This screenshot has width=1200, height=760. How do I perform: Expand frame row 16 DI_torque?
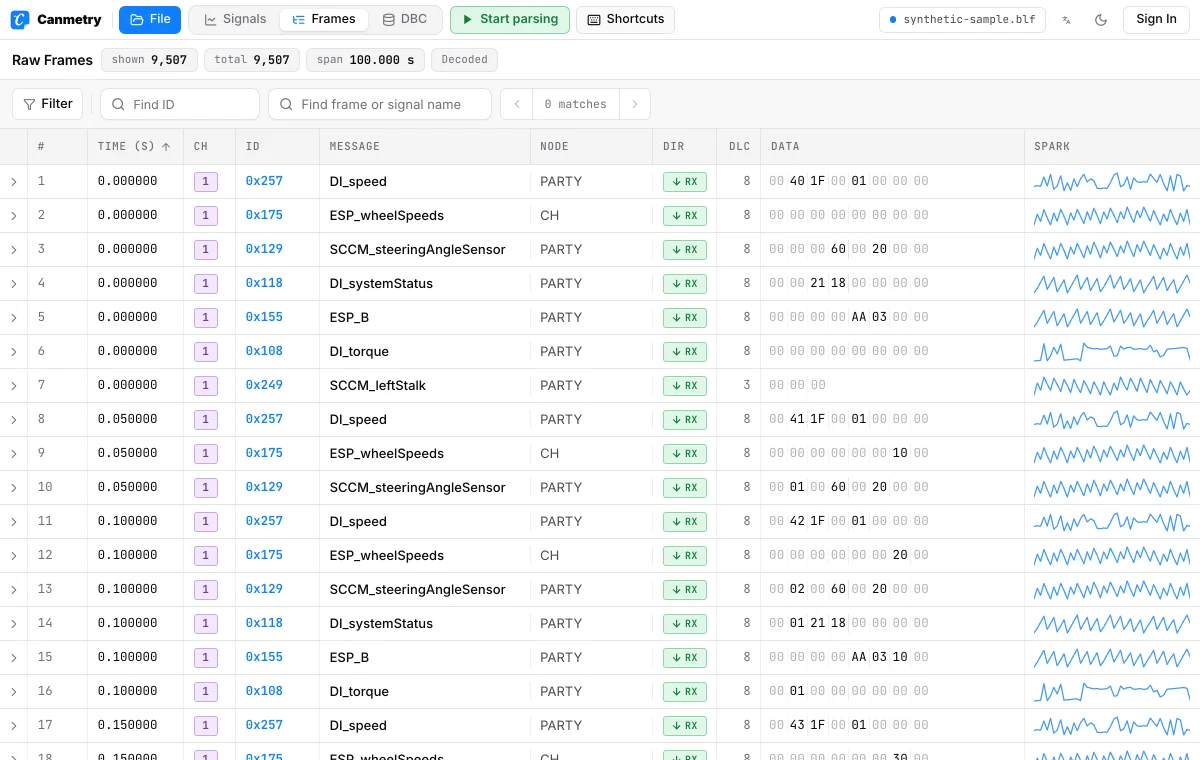click(x=14, y=692)
